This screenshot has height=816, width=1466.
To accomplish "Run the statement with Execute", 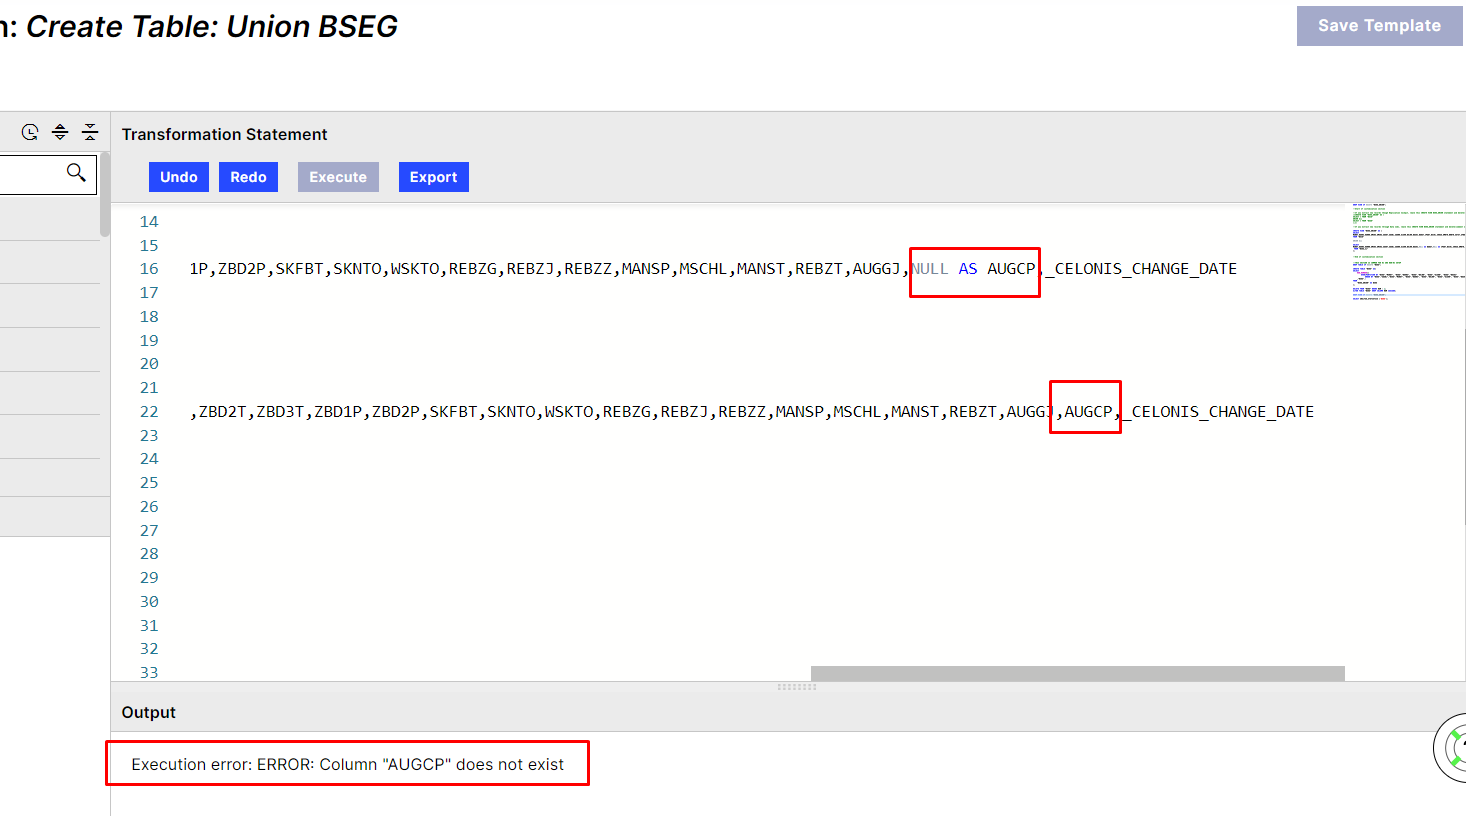I will tap(338, 177).
